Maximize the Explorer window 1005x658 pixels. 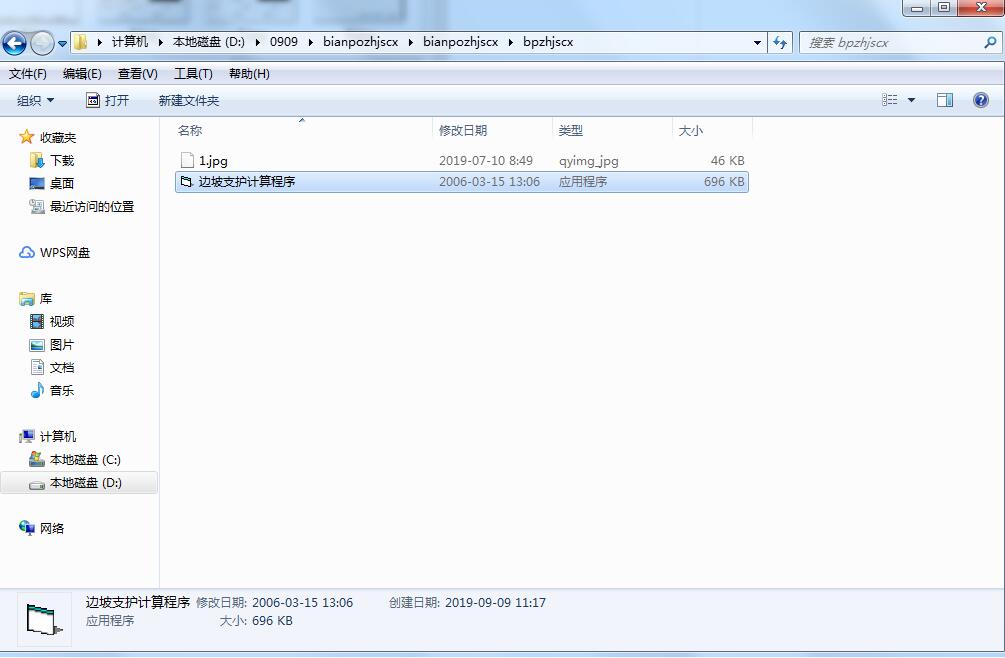point(944,7)
